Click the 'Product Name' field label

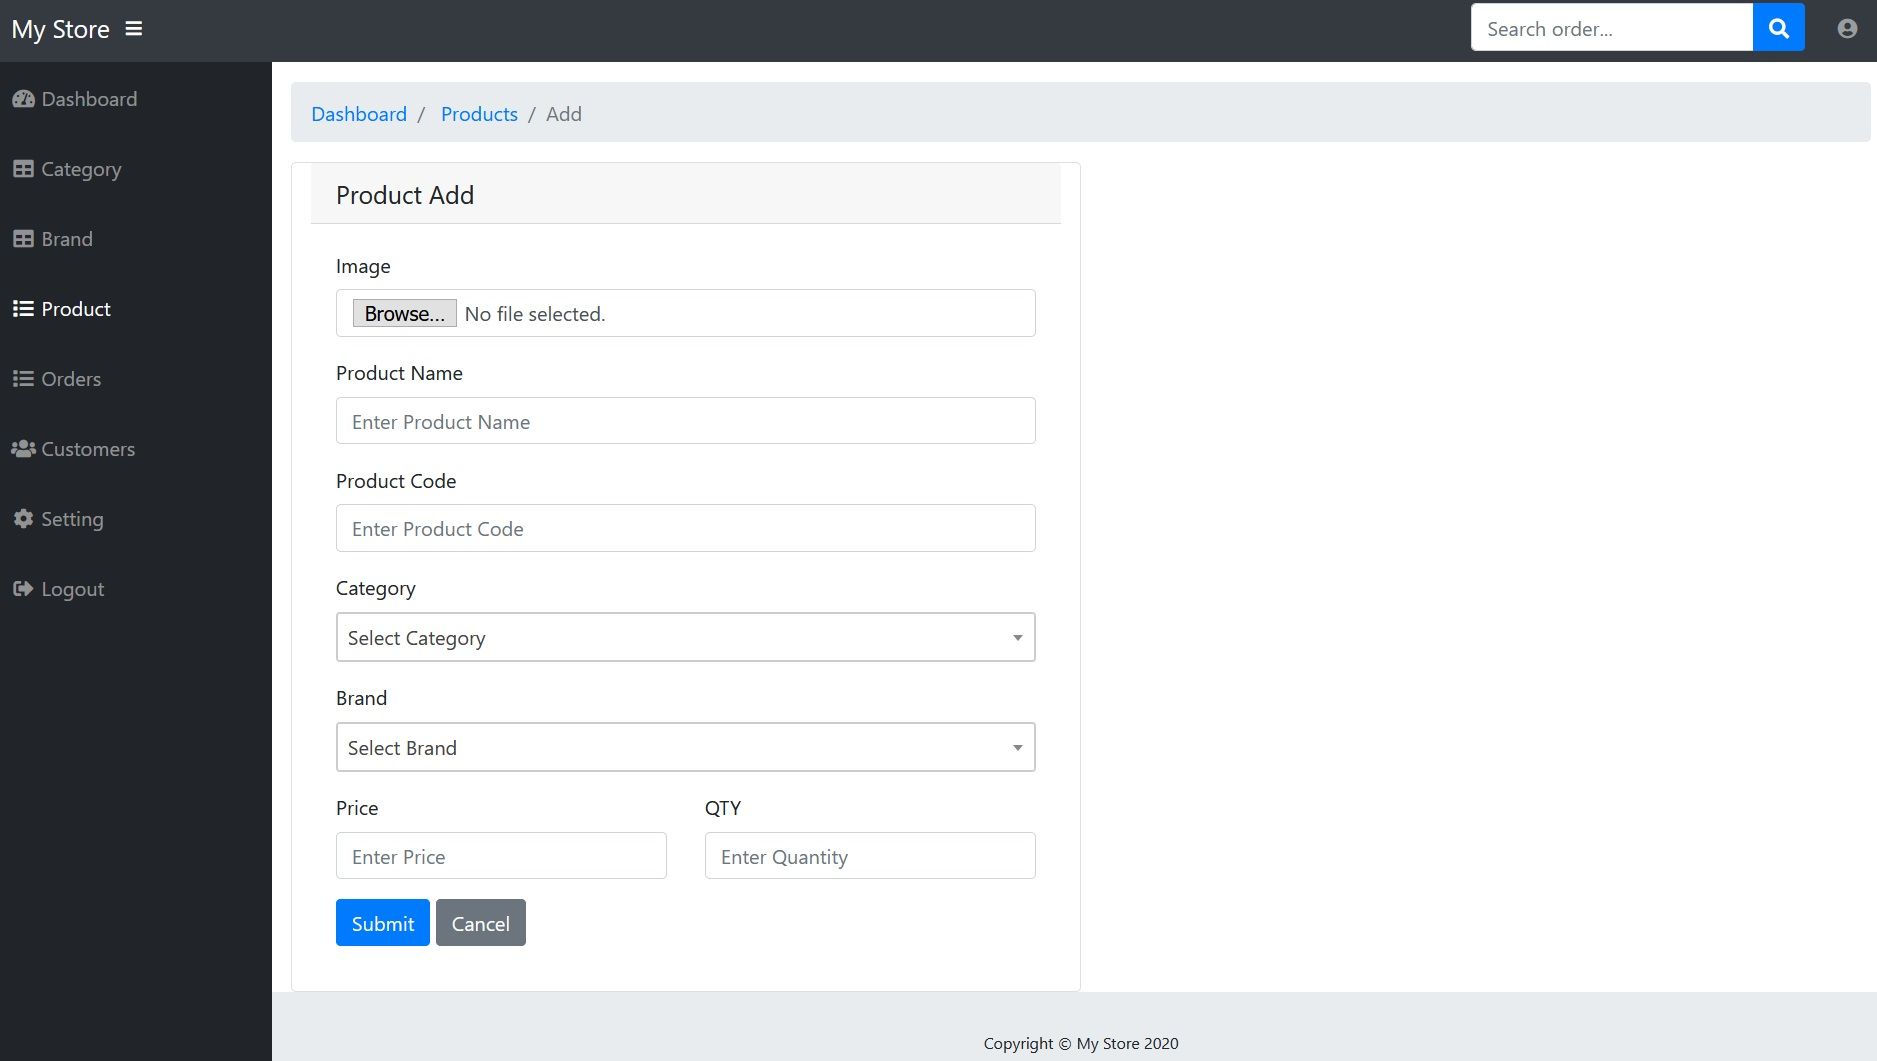399,373
